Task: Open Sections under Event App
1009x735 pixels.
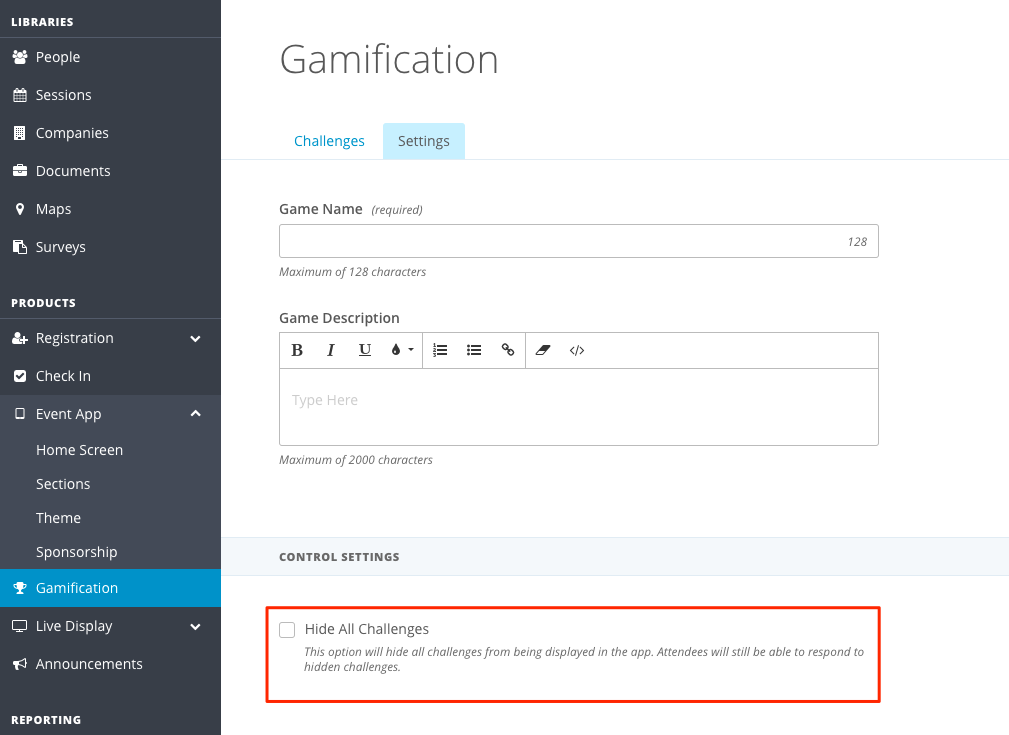Action: (x=63, y=484)
